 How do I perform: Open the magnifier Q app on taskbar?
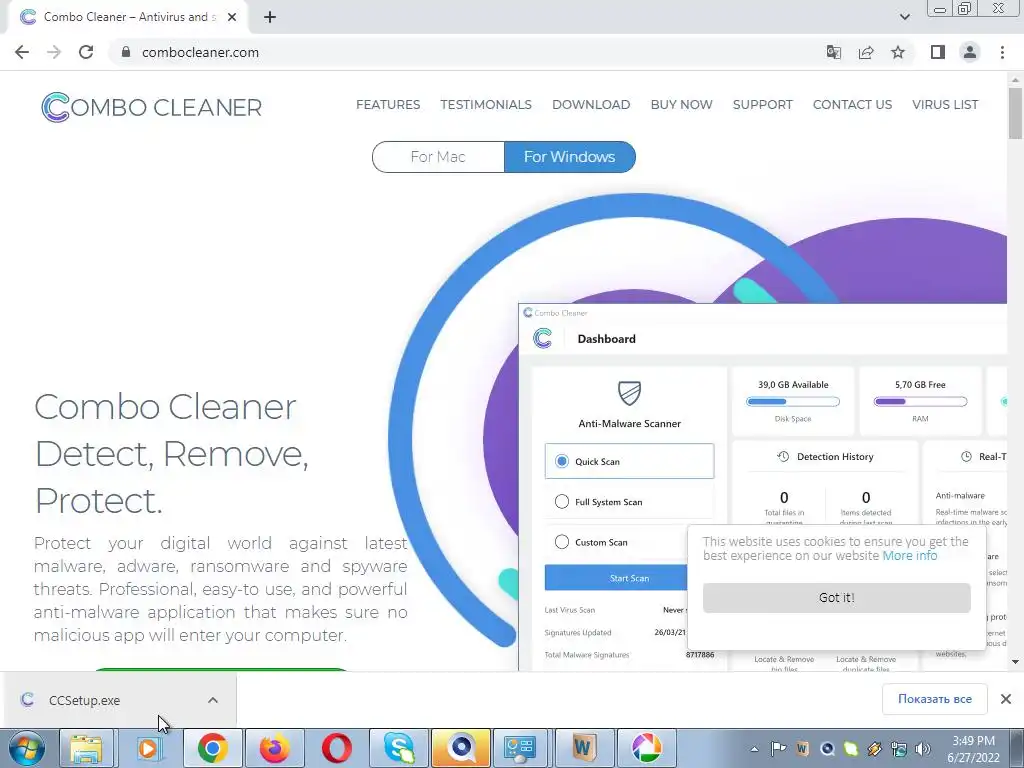point(460,748)
